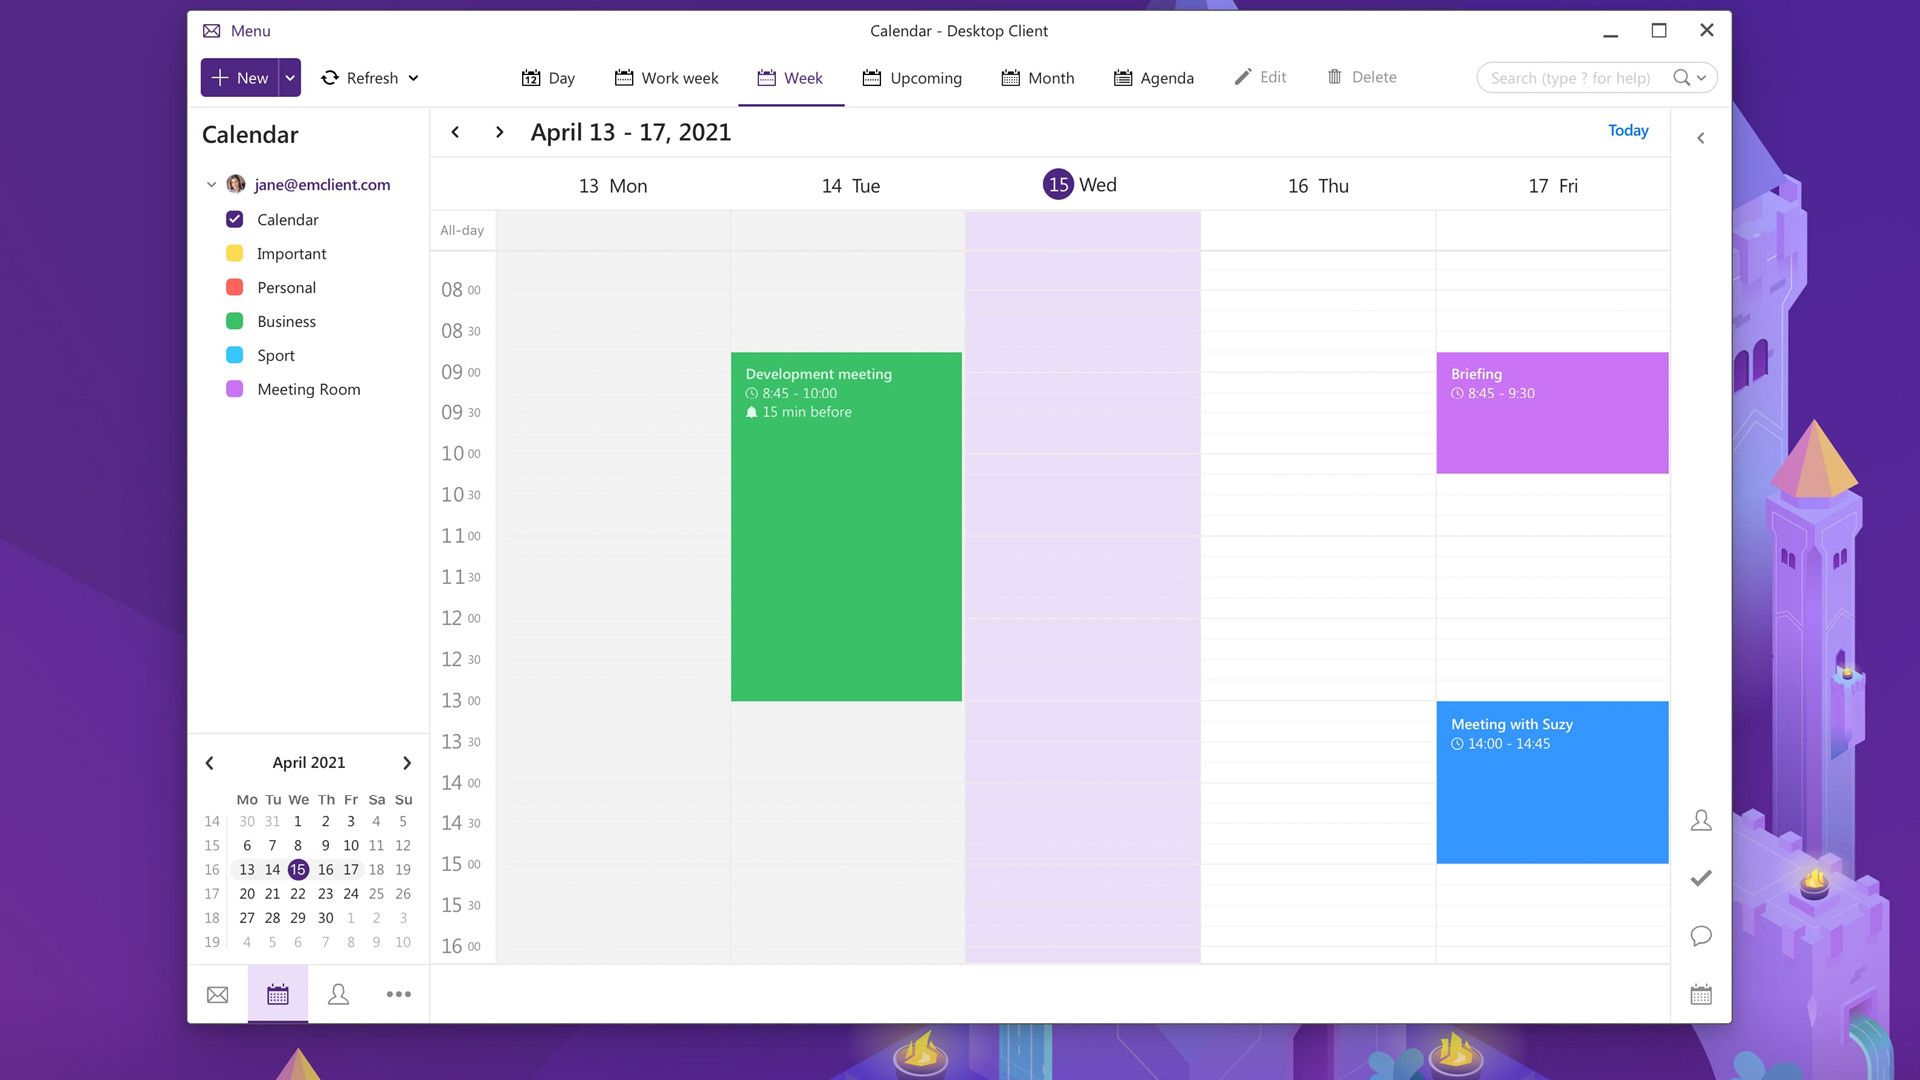Screen dimensions: 1920x1080
Task: Switch to the Agenda view tab
Action: pos(1153,78)
